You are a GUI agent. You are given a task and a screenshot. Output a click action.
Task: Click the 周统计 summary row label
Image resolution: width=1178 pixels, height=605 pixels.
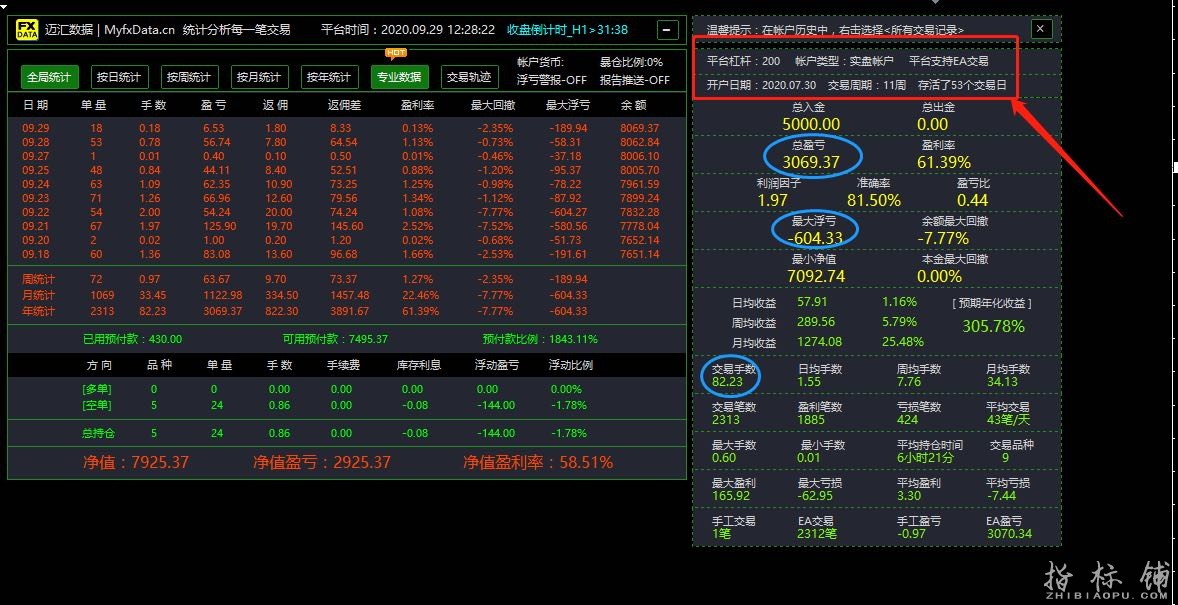pos(38,280)
